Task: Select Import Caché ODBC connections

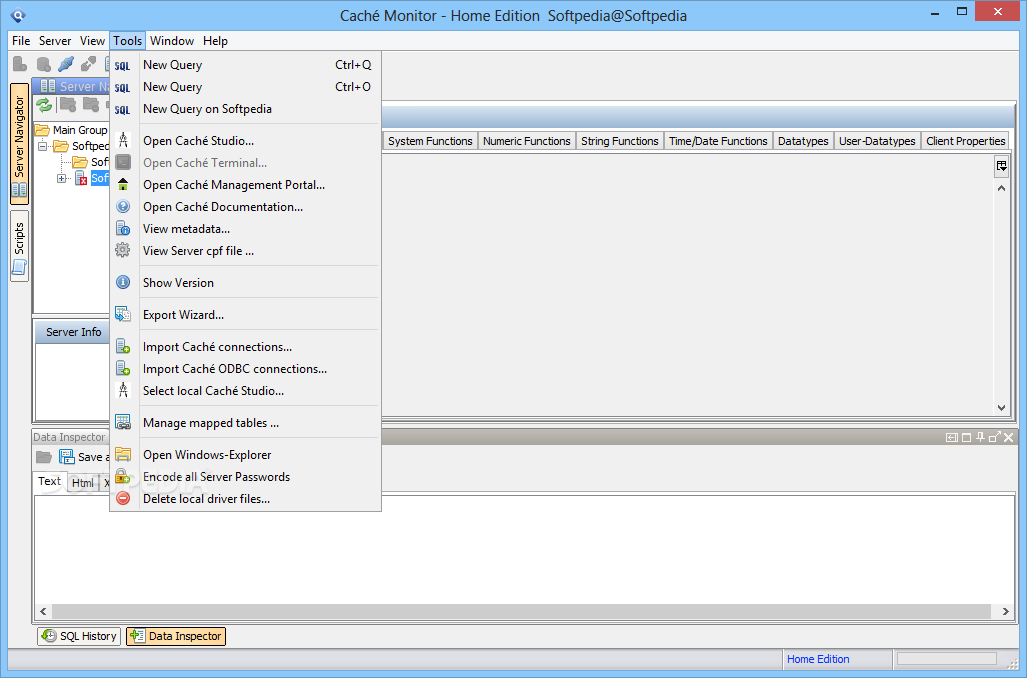Action: (x=245, y=369)
